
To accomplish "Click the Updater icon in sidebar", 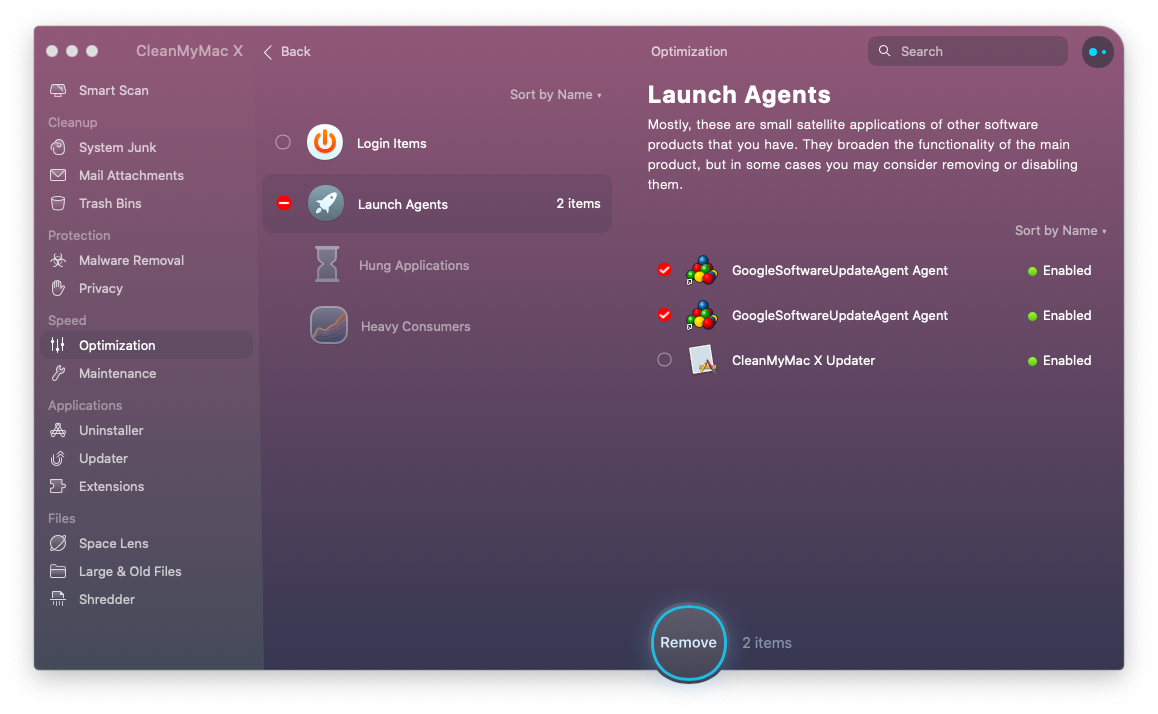I will click(x=58, y=458).
